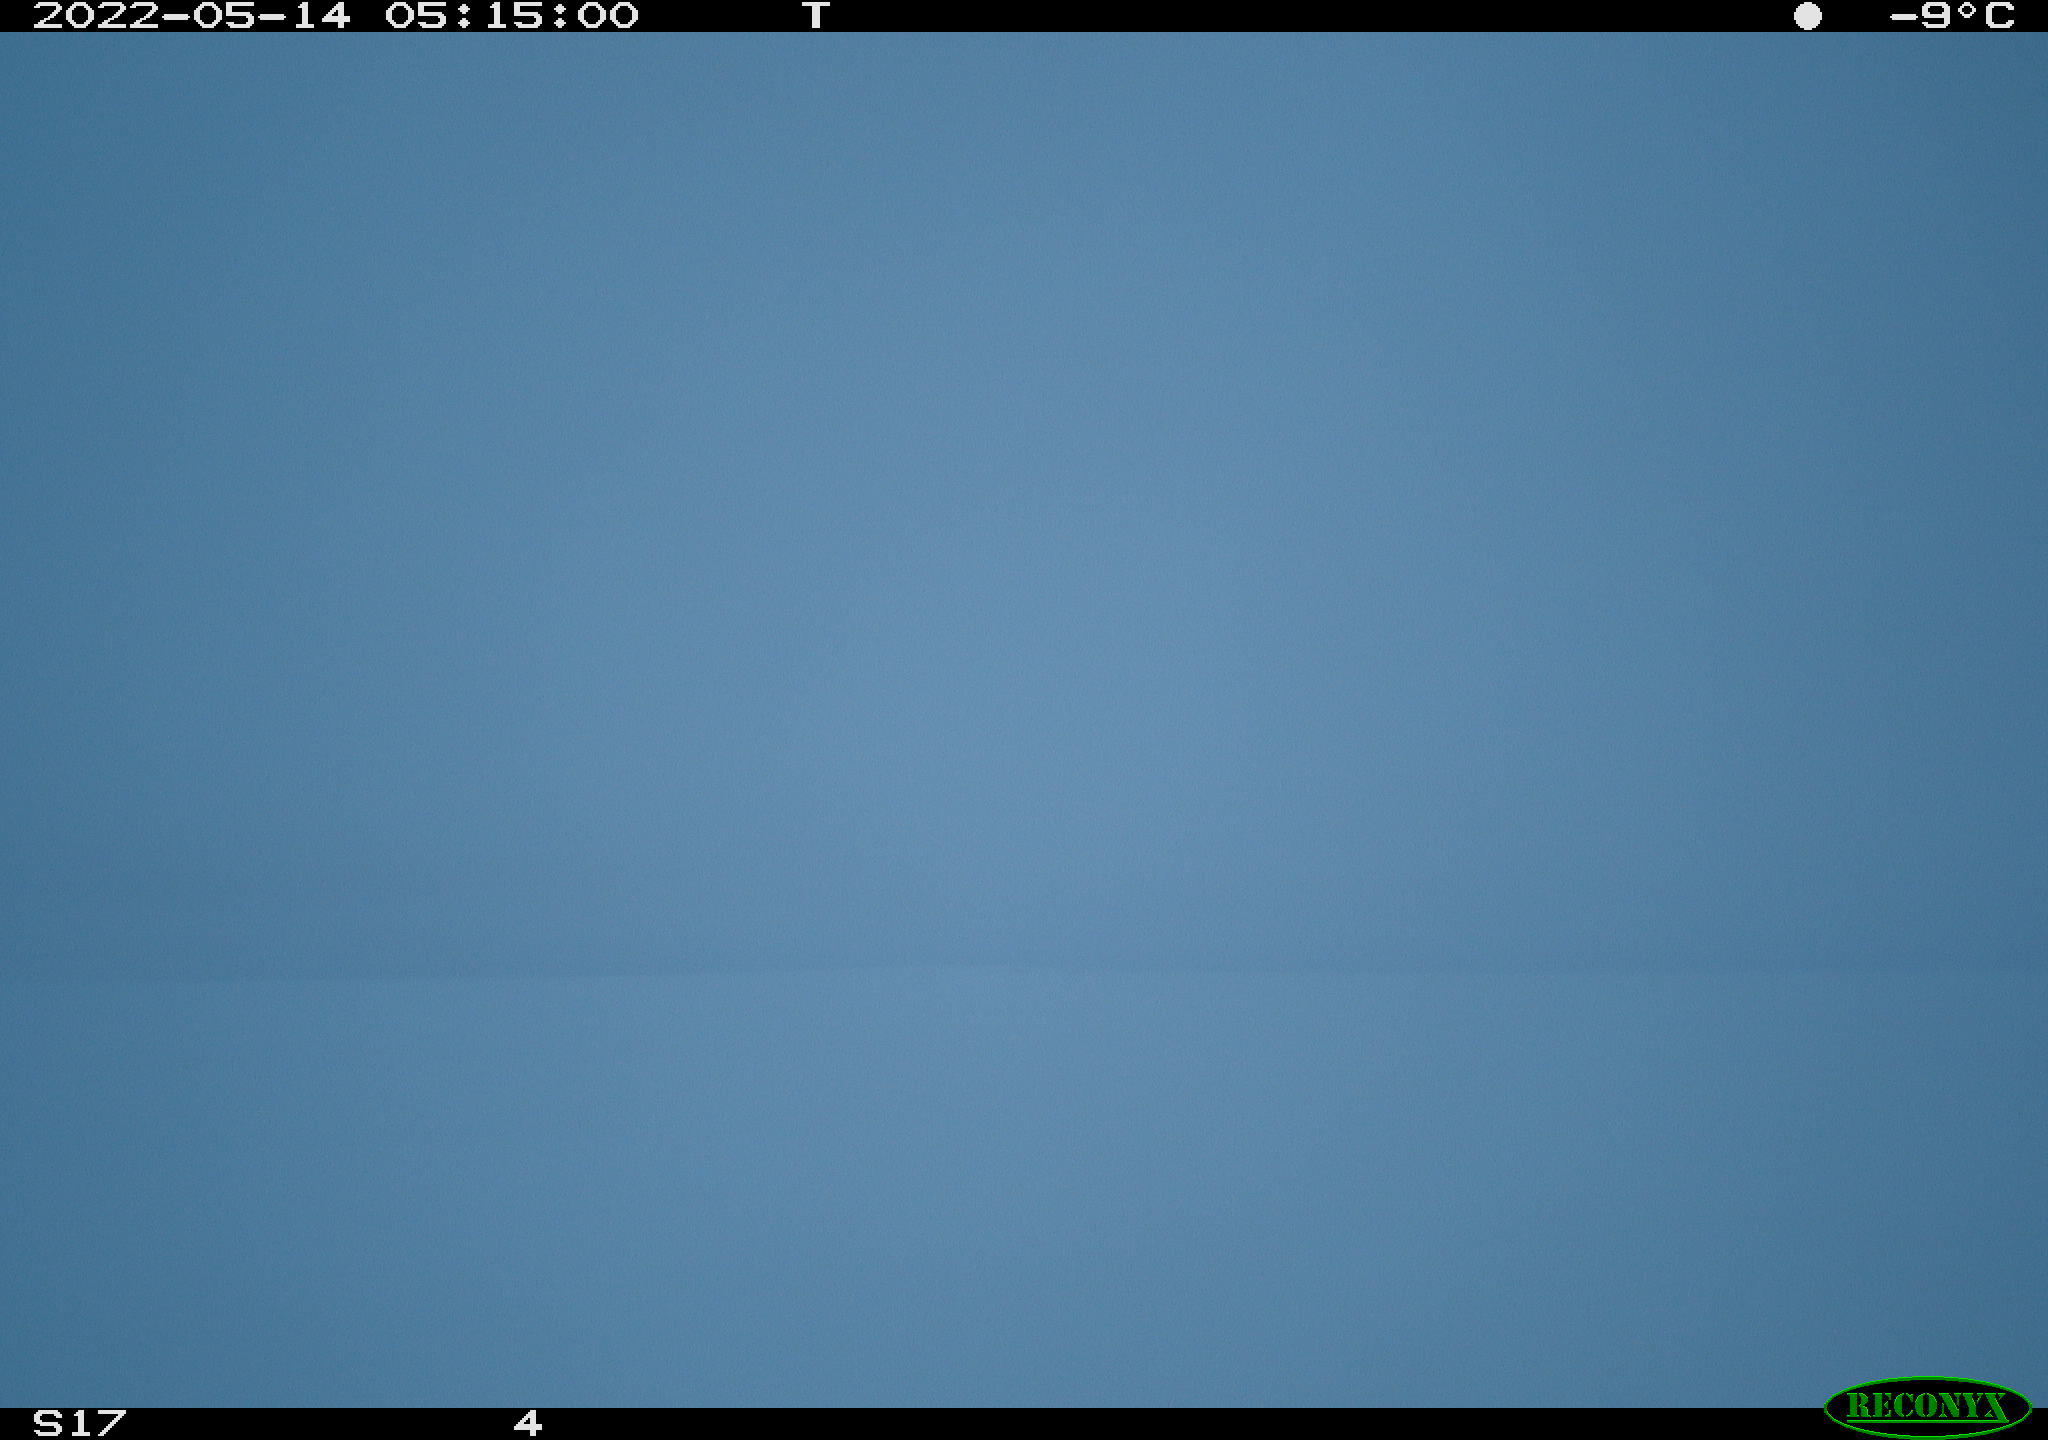Click the digit 9 in temperature reading

pyautogui.click(x=1936, y=16)
